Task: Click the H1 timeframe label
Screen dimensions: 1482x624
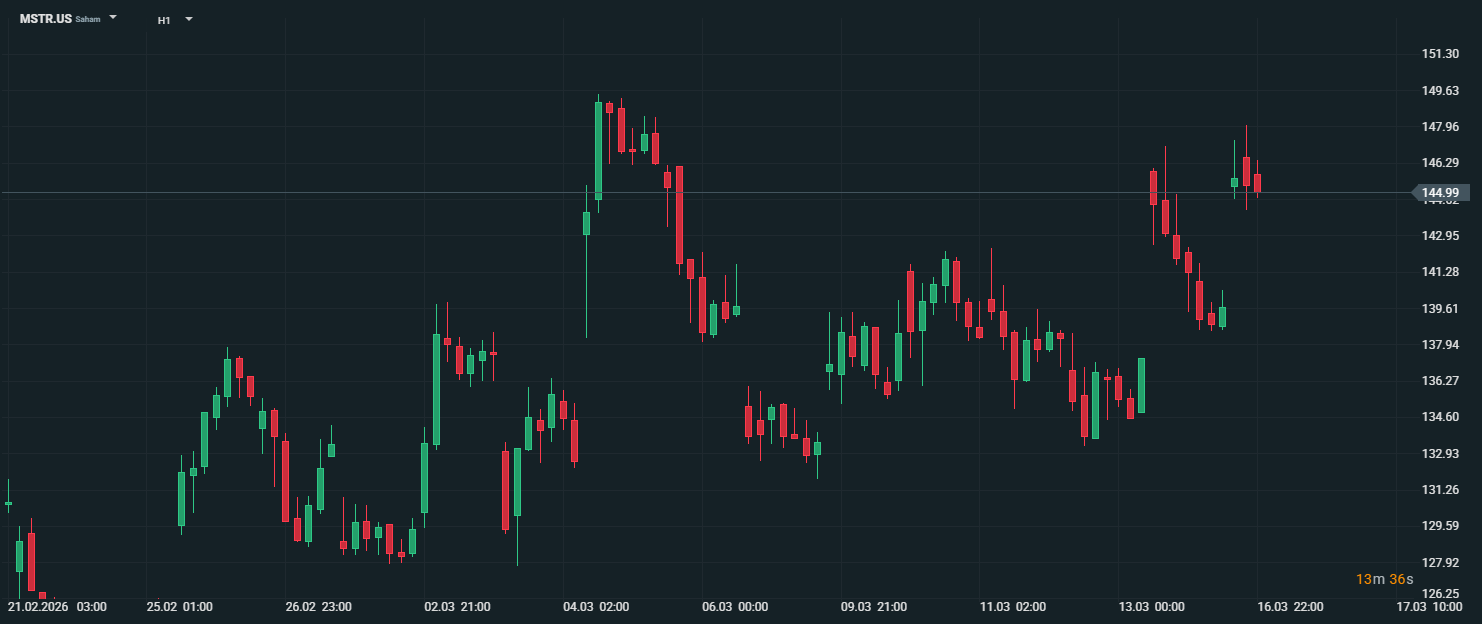Action: (x=164, y=20)
